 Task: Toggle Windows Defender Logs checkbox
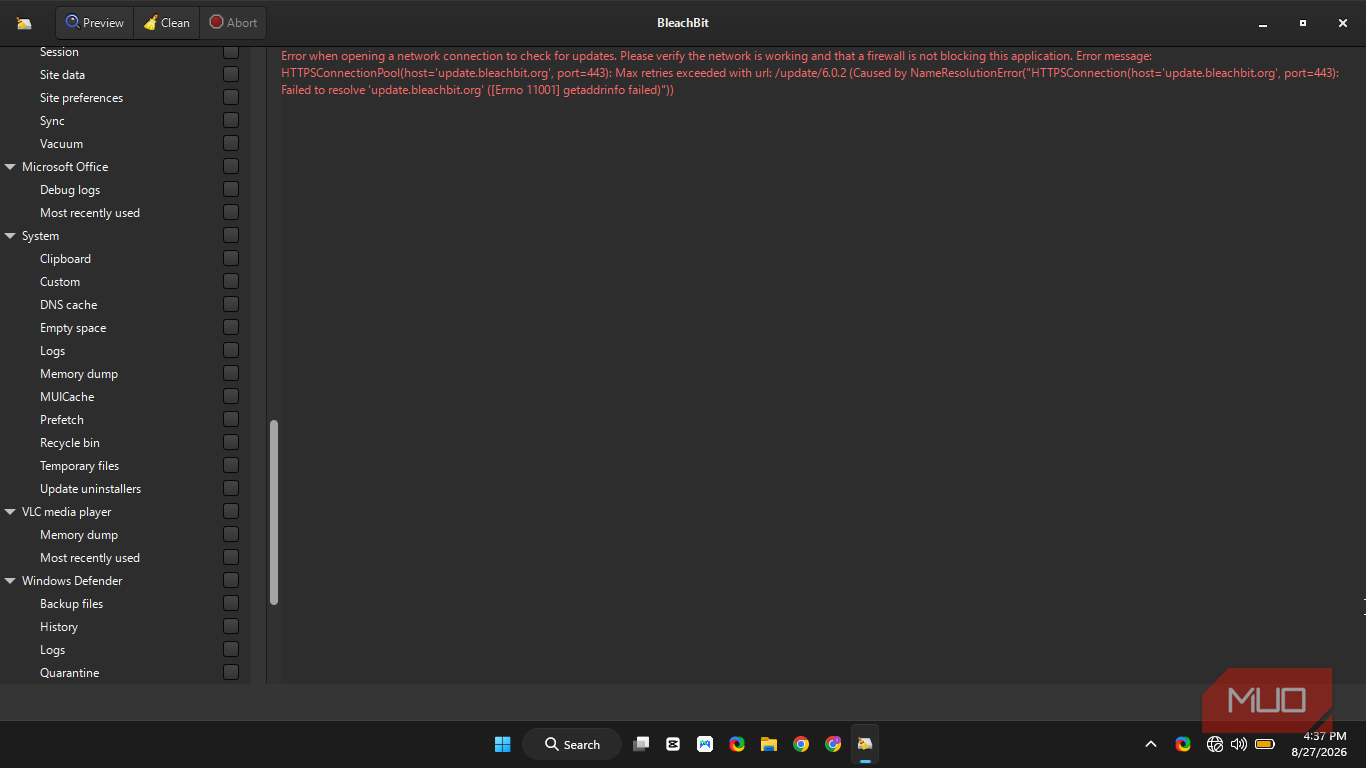(x=231, y=650)
